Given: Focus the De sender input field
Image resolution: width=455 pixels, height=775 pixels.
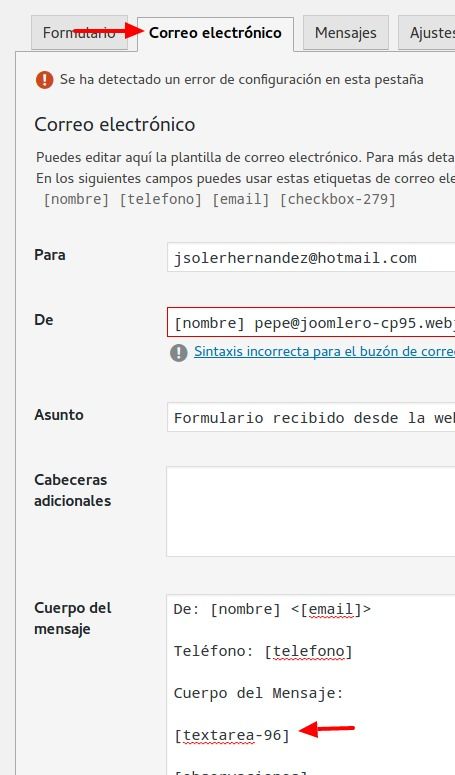Looking at the screenshot, I should (311, 322).
